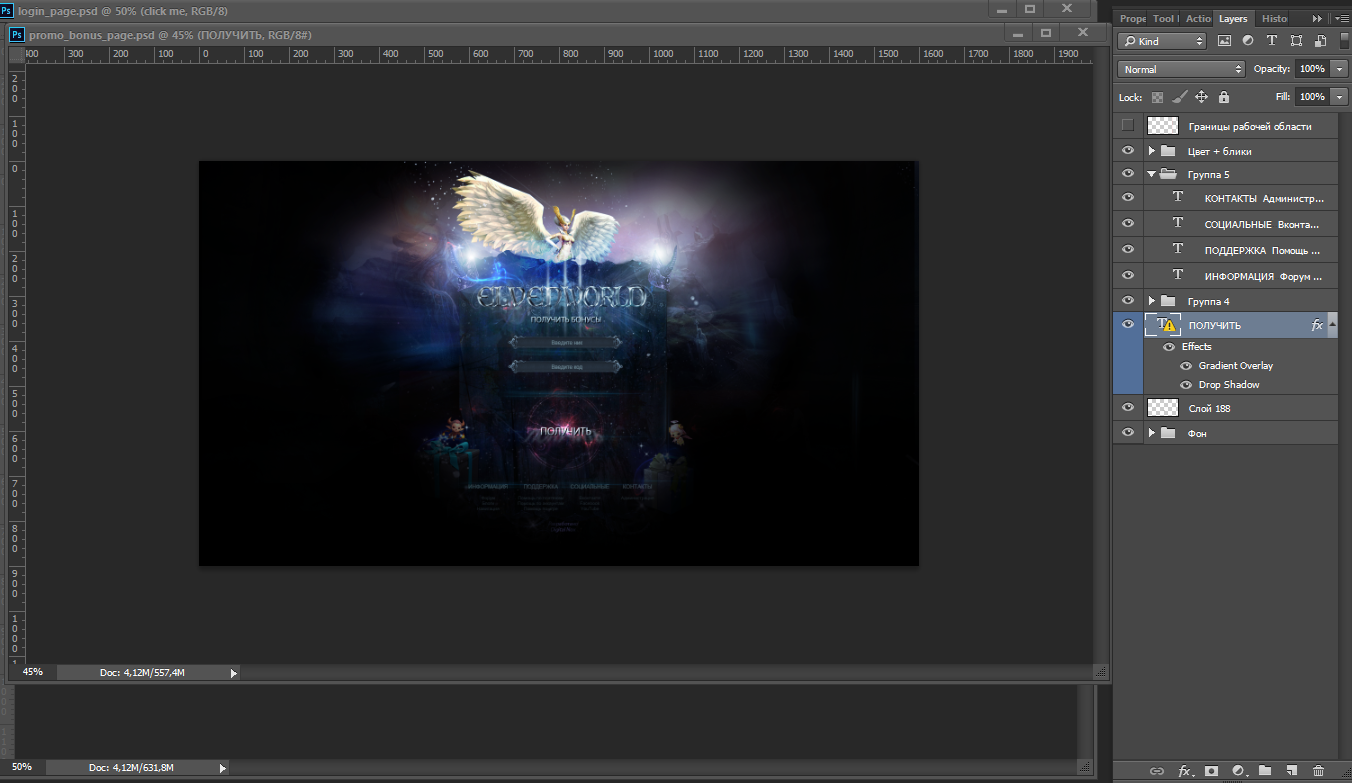Click fx badge on ПОЛУЧИТЬ layer
Screen dimensions: 1352x783
pyautogui.click(x=1317, y=325)
